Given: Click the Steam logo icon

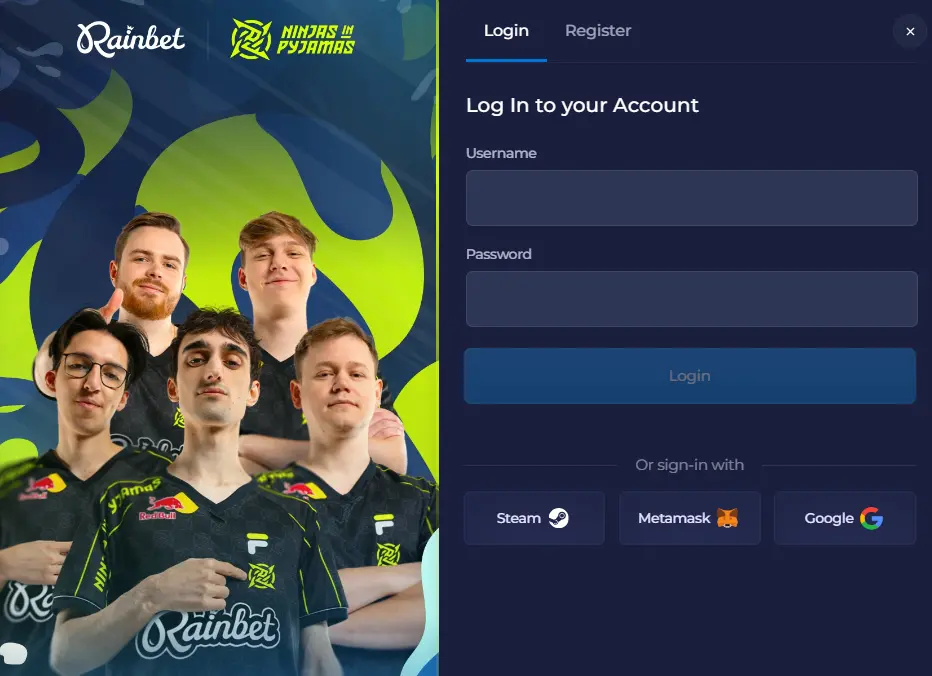Looking at the screenshot, I should tap(558, 518).
